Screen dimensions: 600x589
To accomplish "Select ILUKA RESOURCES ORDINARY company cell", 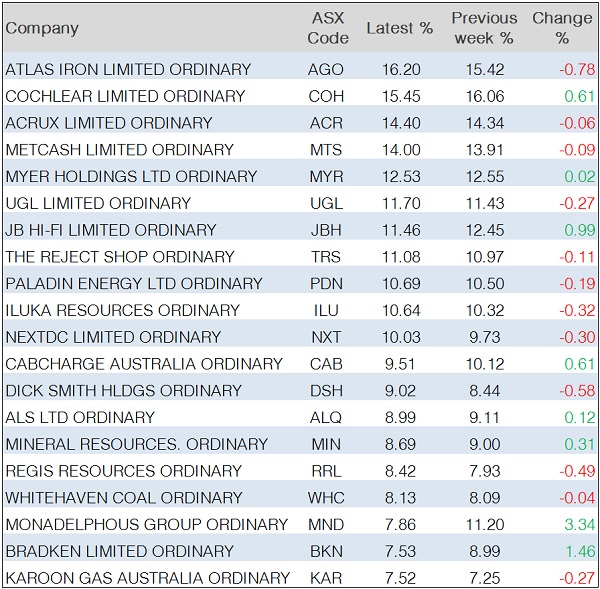I will pos(123,310).
